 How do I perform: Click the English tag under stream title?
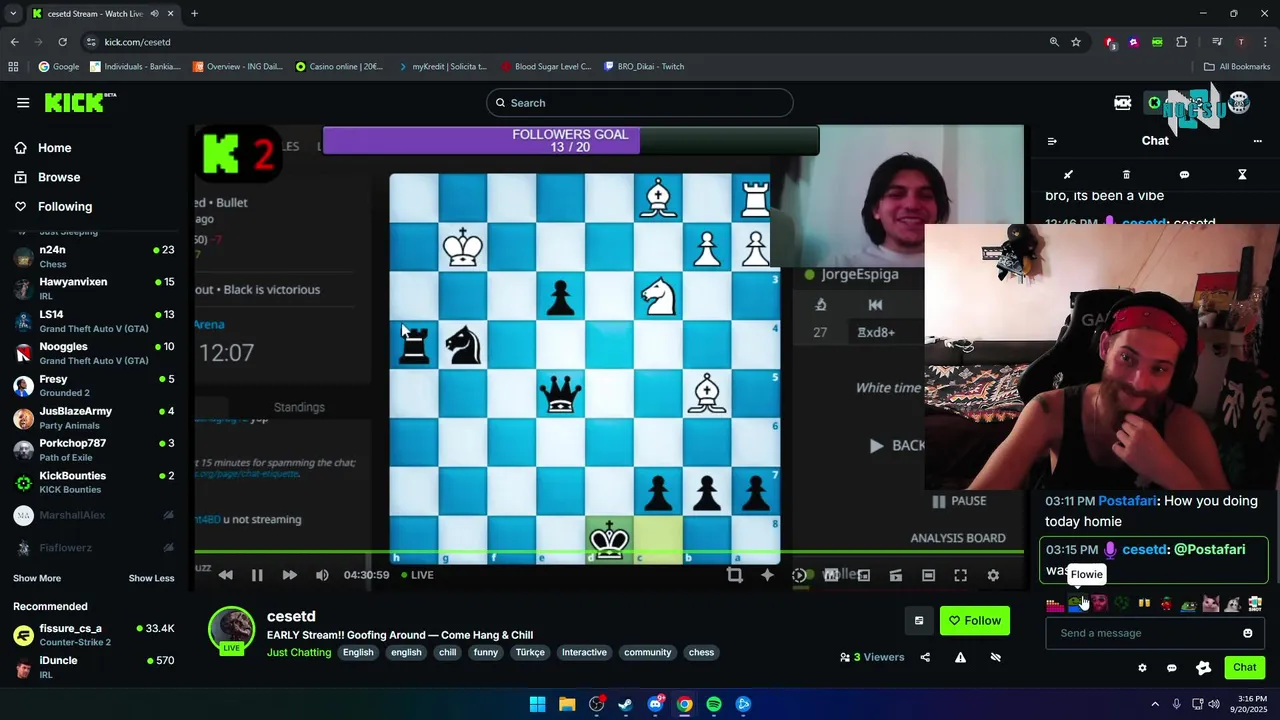pos(358,653)
